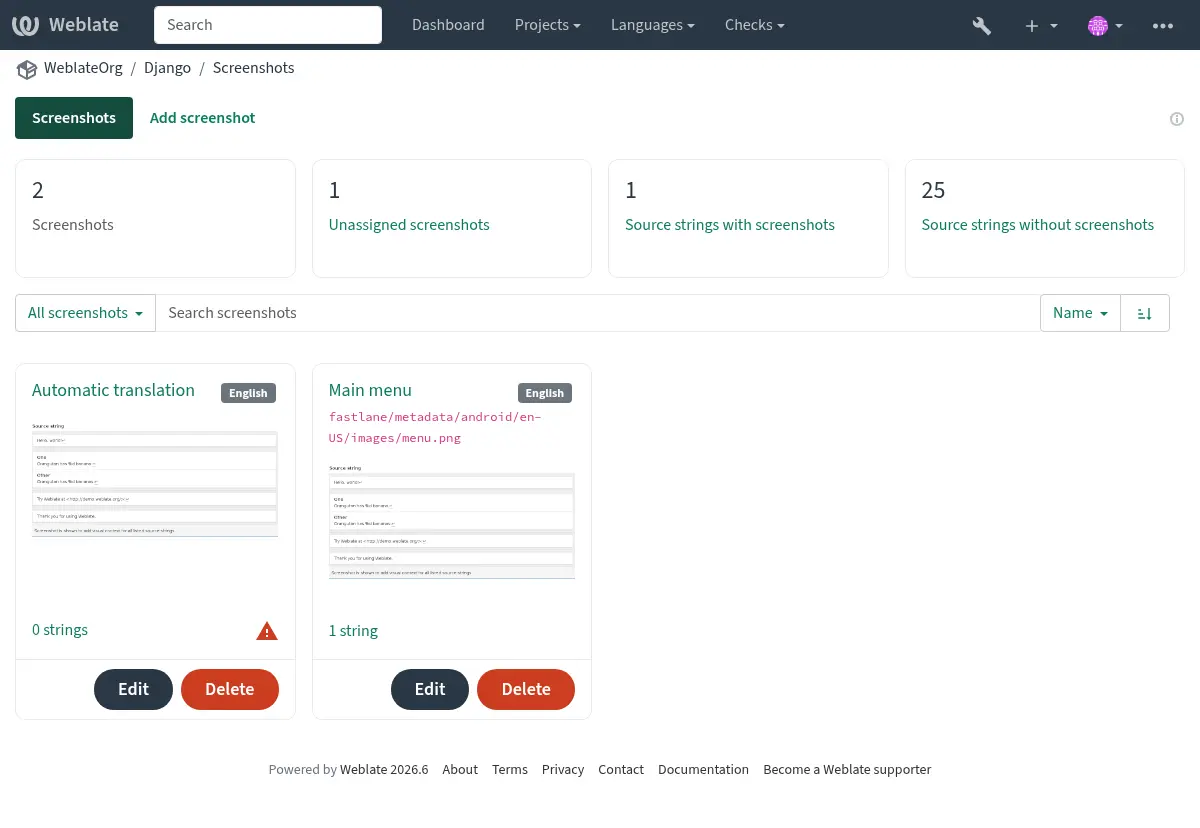The height and width of the screenshot is (828, 1200).
Task: Open the user avatar menu
Action: pyautogui.click(x=1105, y=26)
